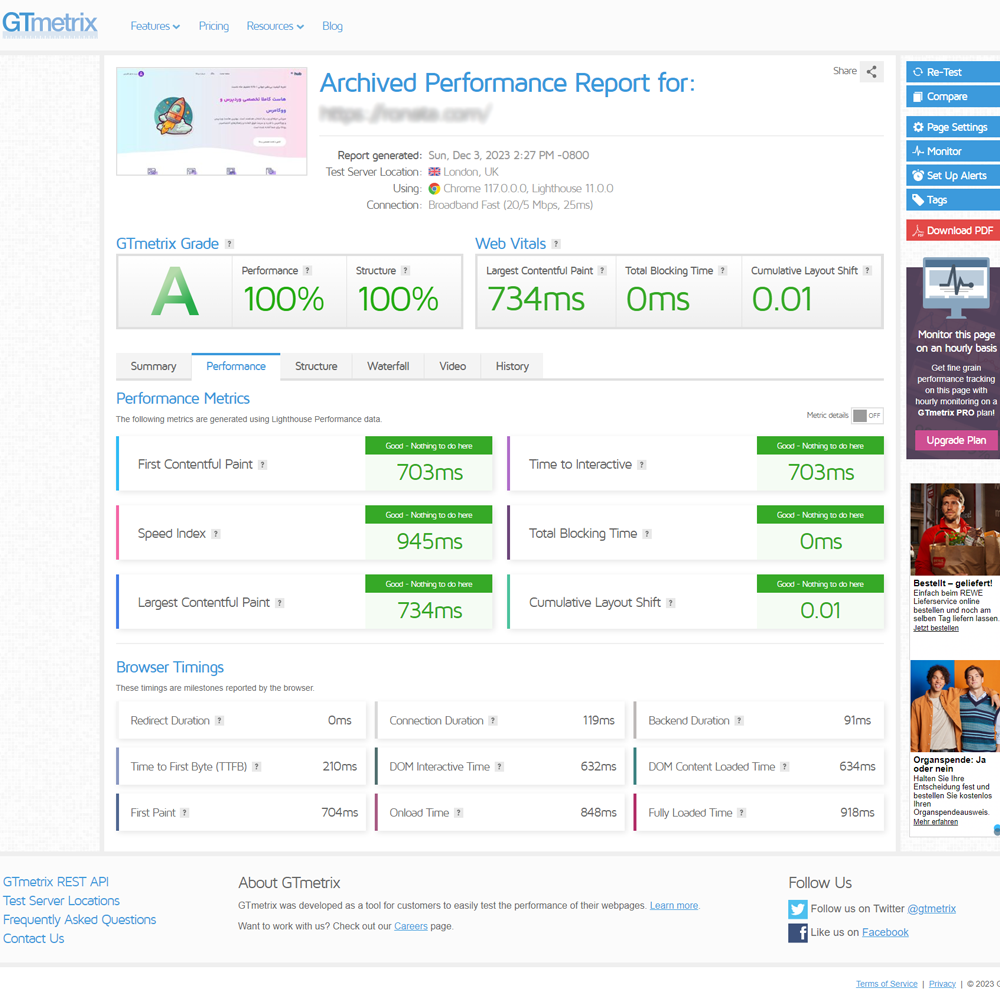Click help icon beside Performance score

(x=307, y=270)
